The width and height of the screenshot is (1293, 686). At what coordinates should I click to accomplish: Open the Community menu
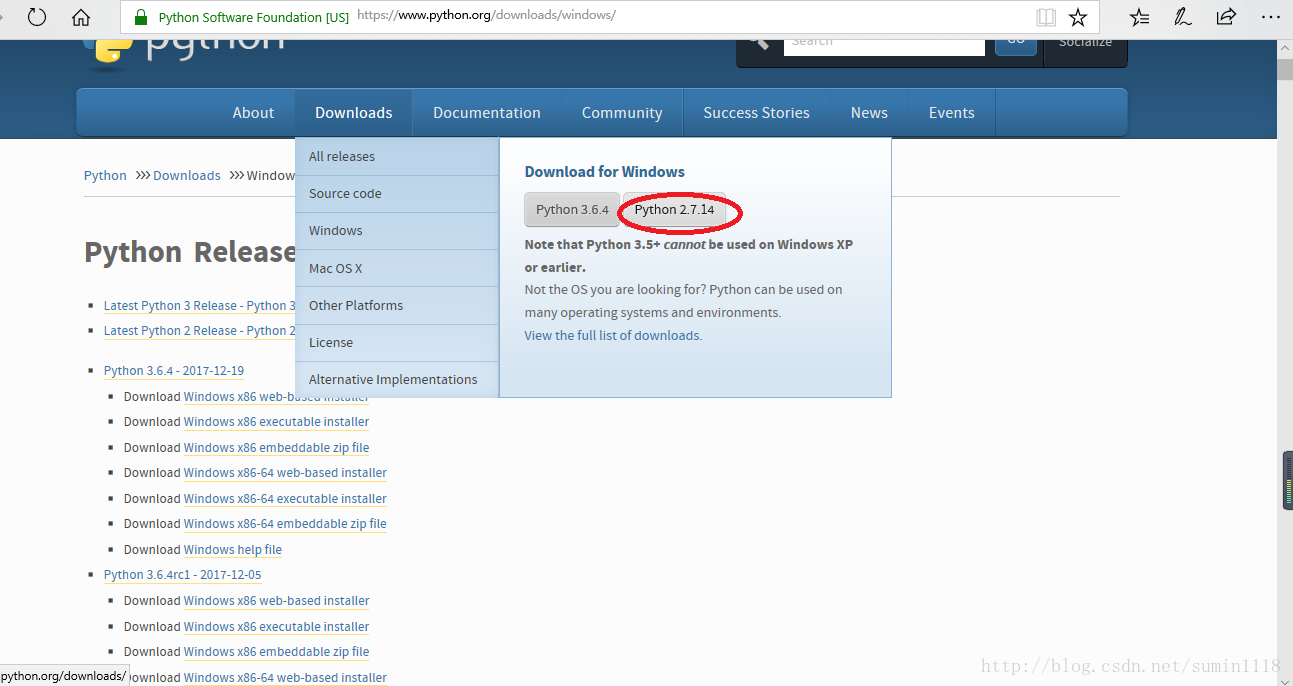tap(622, 113)
